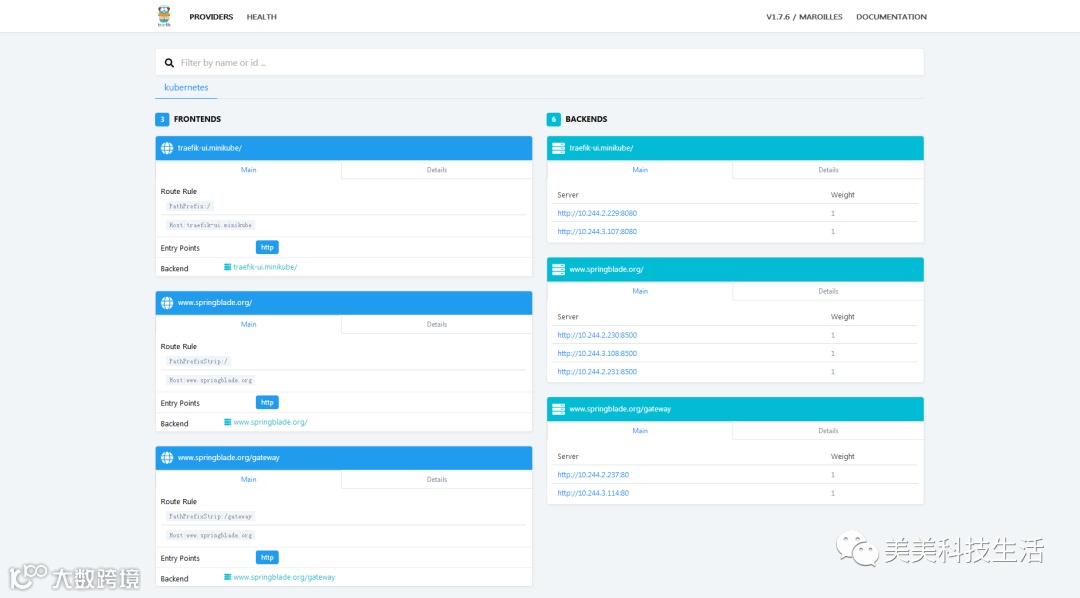
Task: Open server http://10.244.3.108:8500
Action: (597, 353)
